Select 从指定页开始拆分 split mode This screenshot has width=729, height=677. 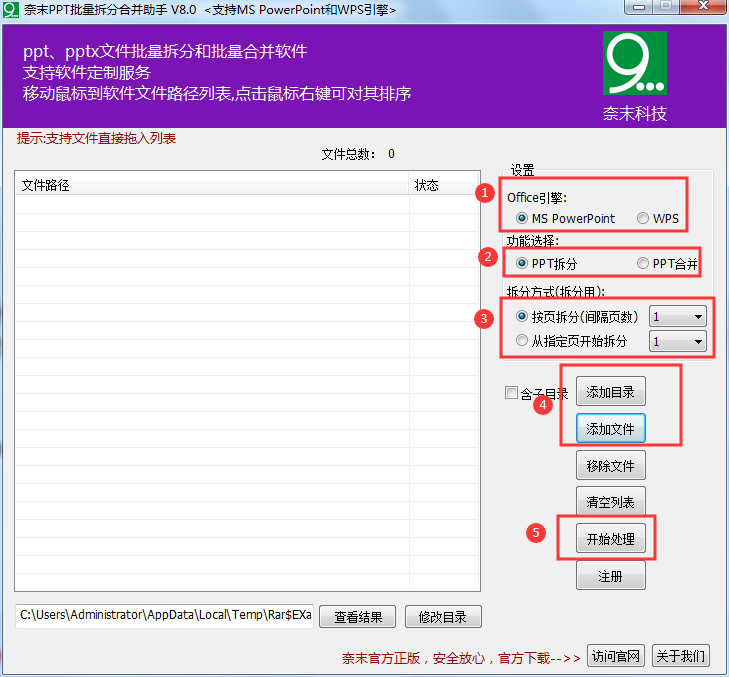522,341
